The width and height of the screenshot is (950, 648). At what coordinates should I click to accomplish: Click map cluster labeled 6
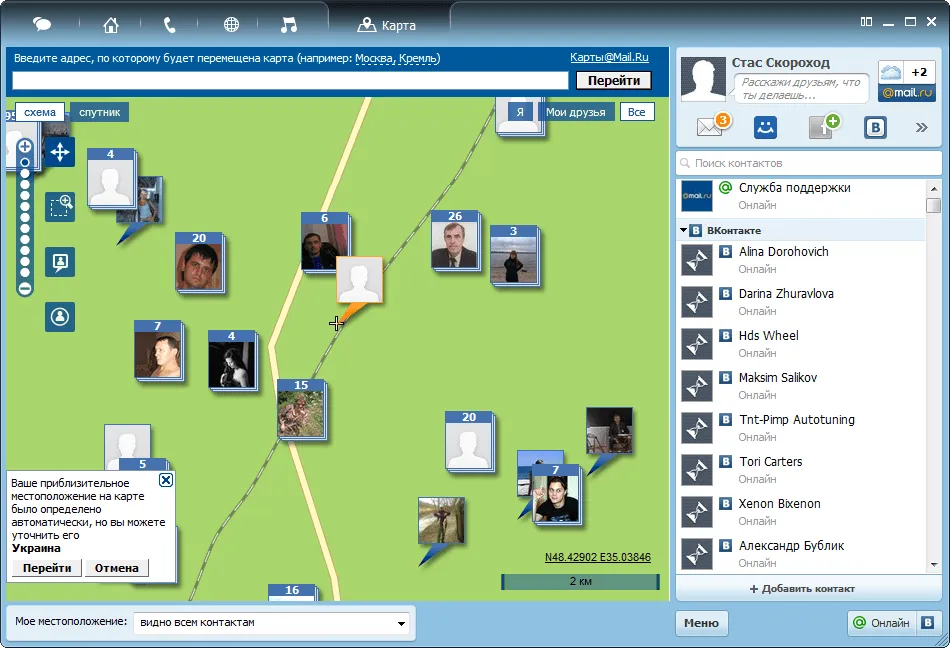pyautogui.click(x=325, y=241)
